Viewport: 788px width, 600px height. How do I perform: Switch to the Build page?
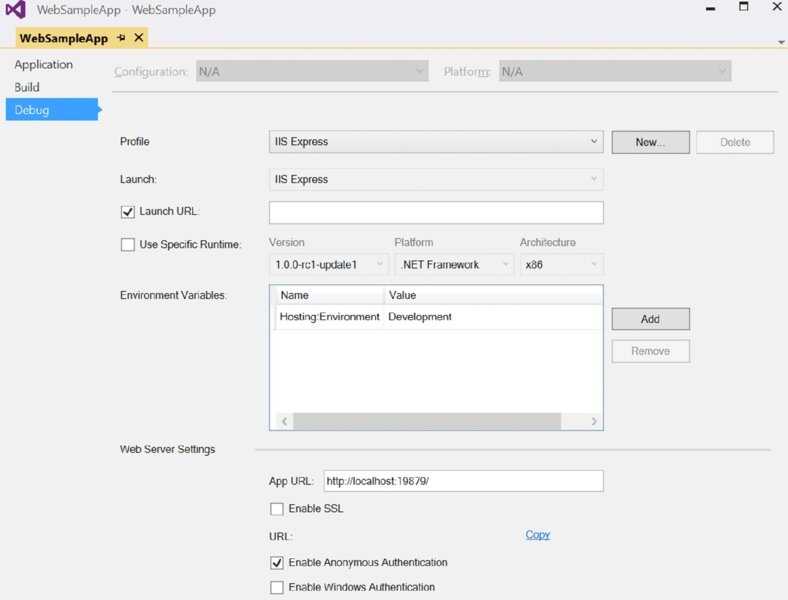click(27, 87)
